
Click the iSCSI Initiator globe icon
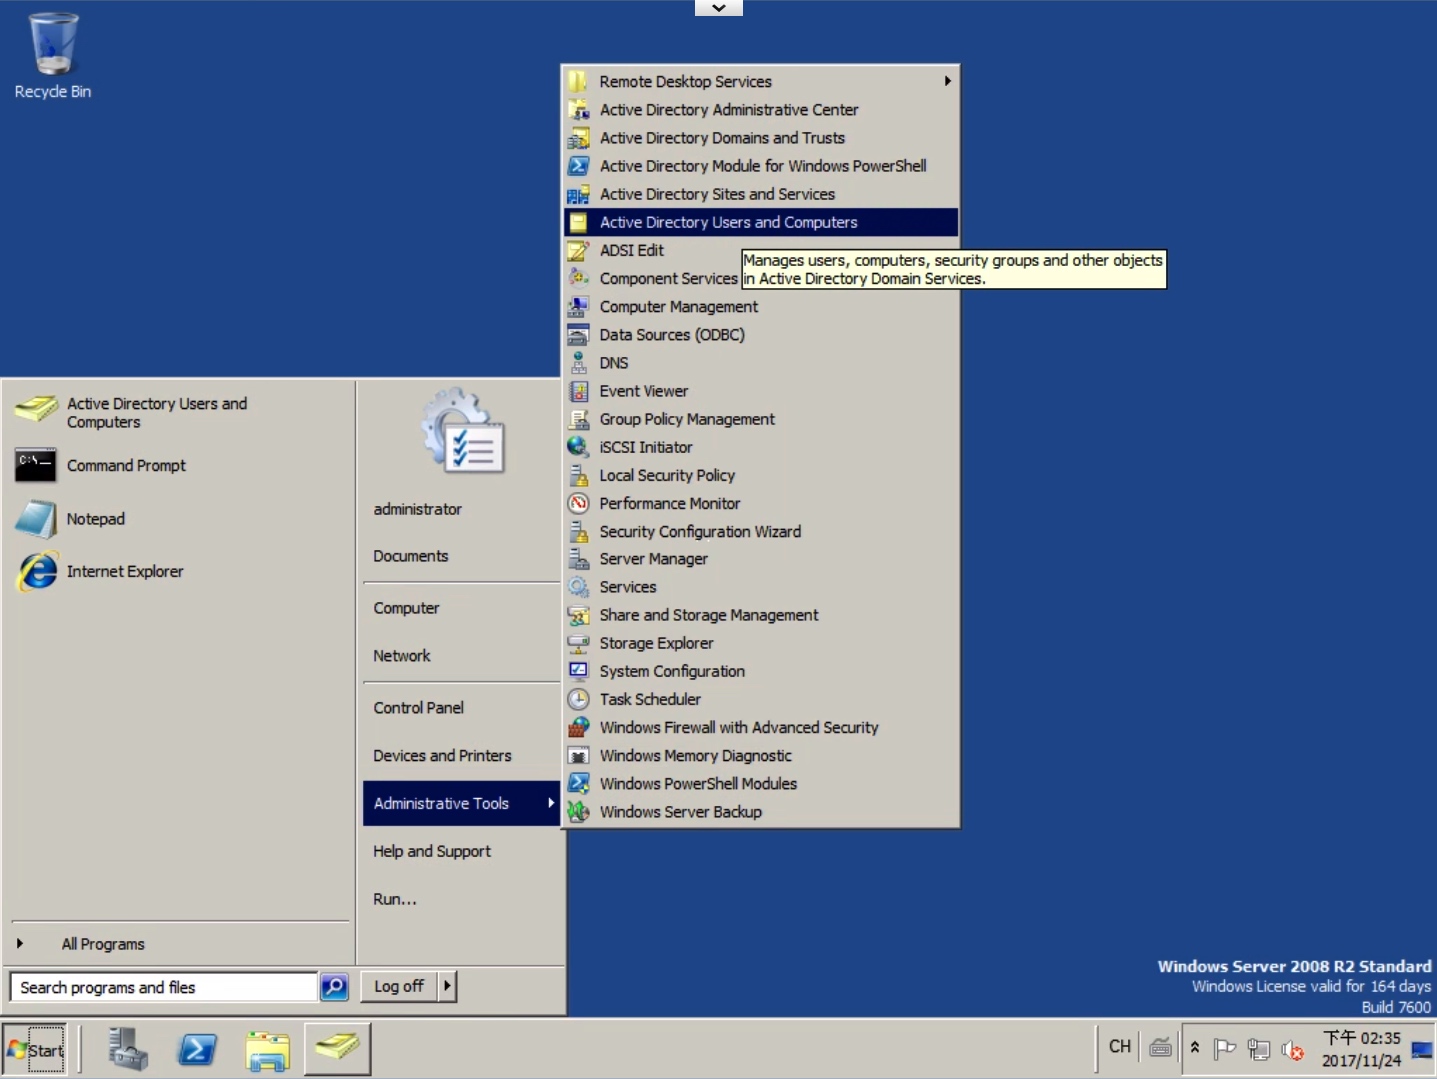578,447
